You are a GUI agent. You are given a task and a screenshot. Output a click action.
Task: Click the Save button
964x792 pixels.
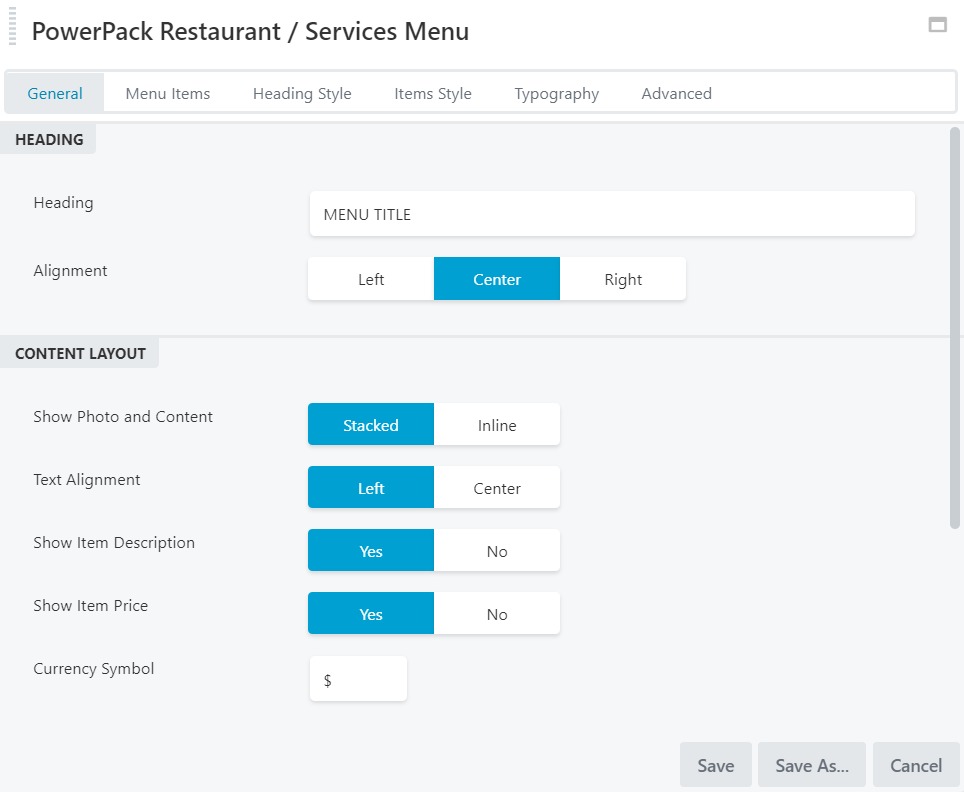coord(716,766)
